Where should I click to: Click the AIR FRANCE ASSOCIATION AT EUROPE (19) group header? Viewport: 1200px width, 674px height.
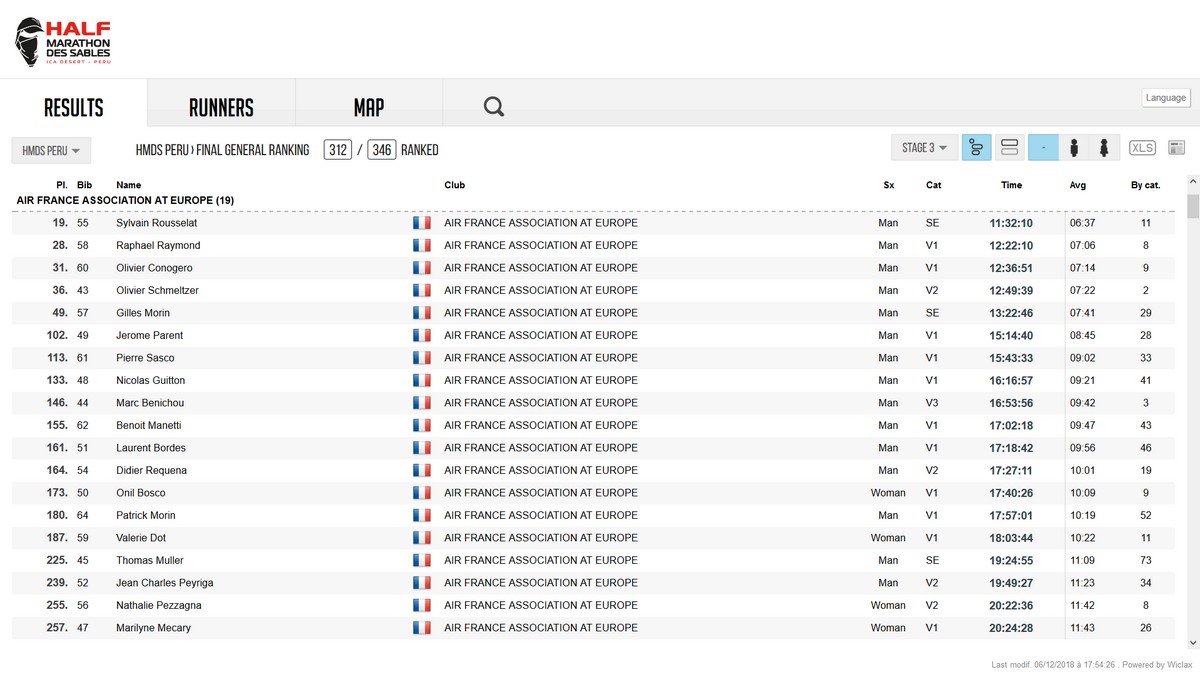point(125,200)
